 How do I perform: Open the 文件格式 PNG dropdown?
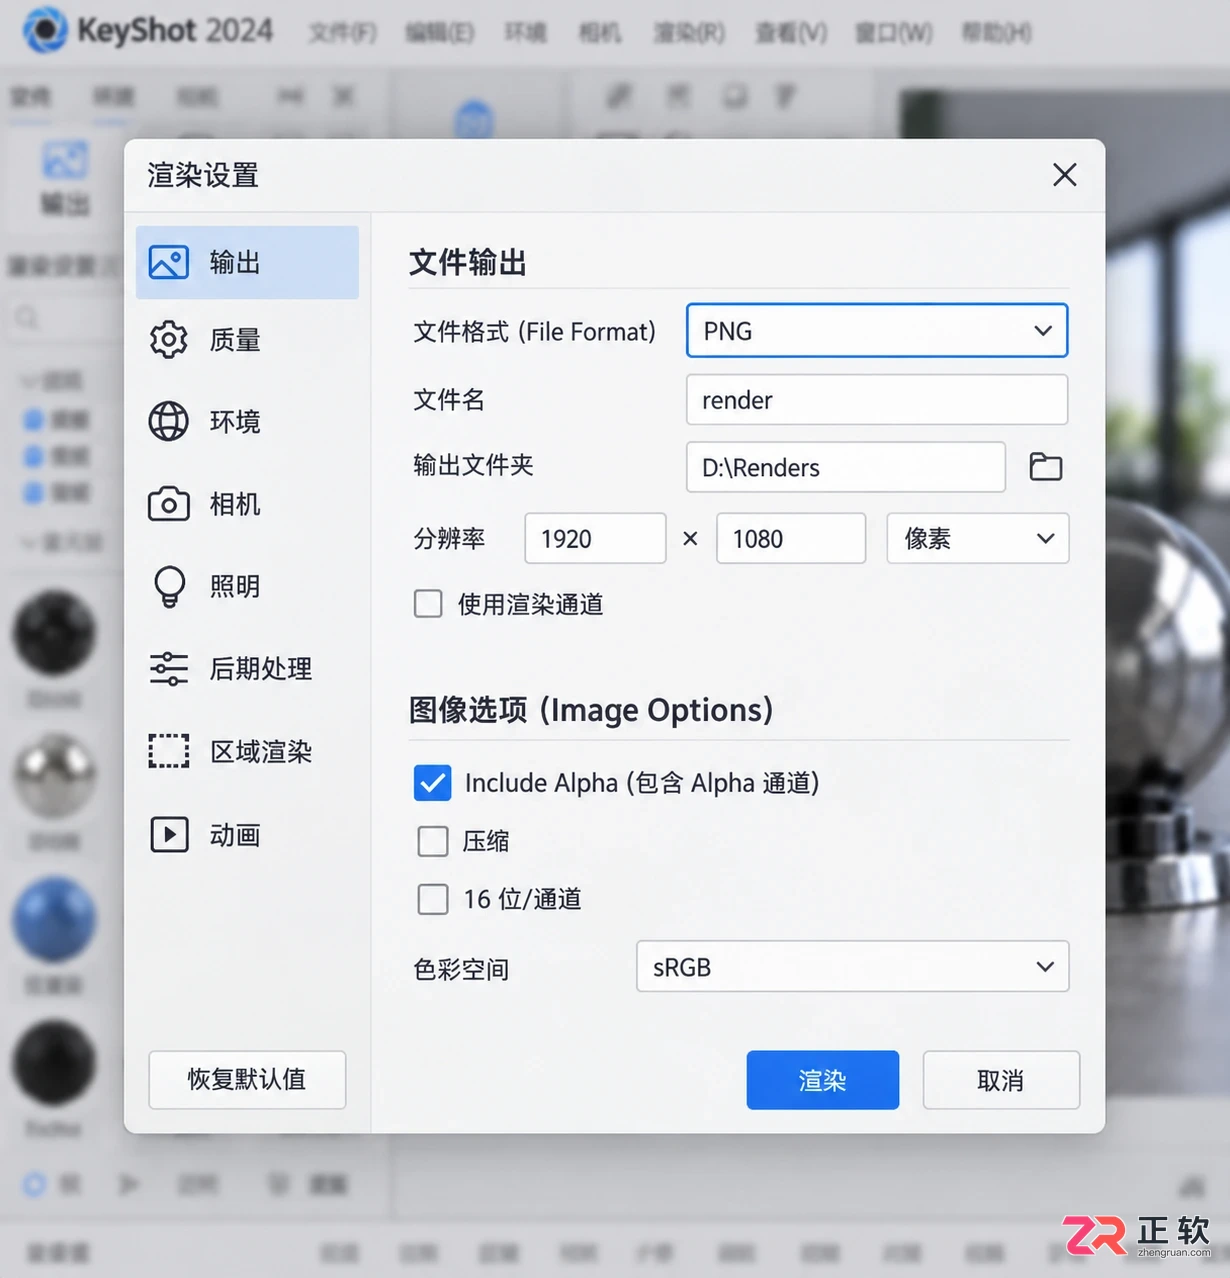877,331
